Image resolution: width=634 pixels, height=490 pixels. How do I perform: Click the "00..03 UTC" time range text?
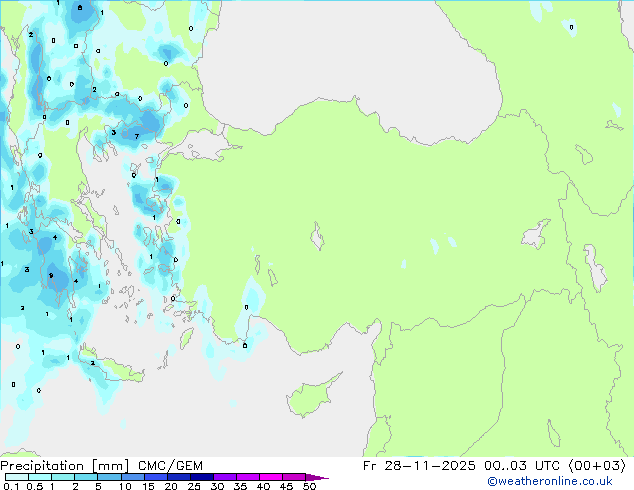(522, 466)
